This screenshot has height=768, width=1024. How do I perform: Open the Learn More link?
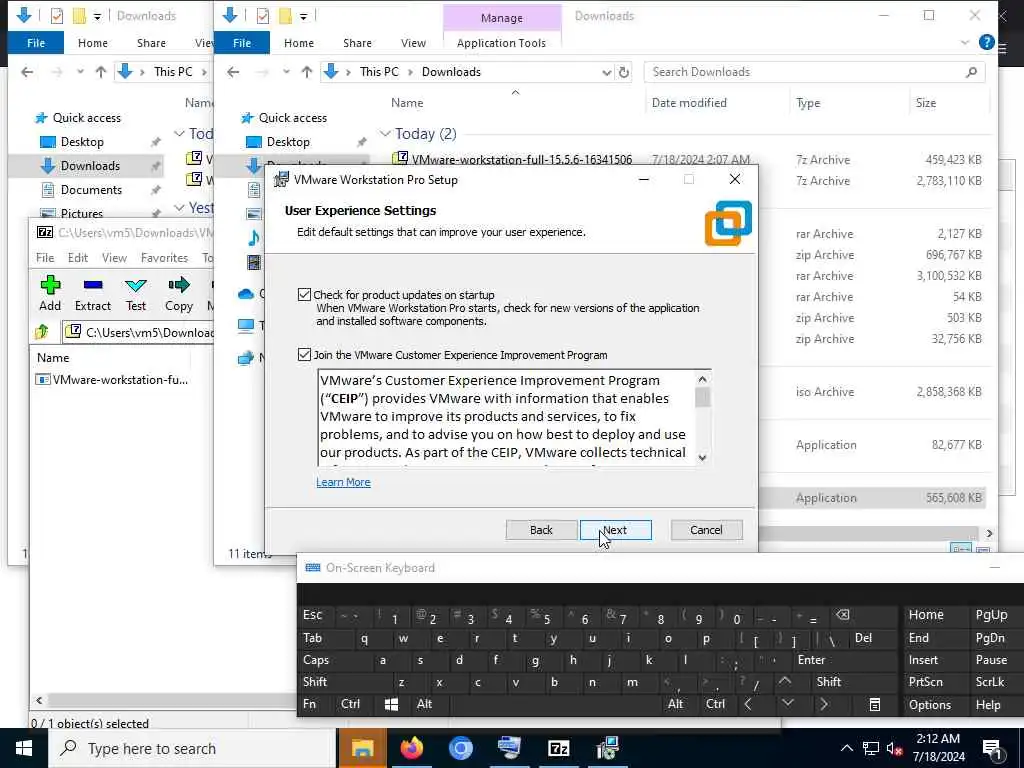pyautogui.click(x=343, y=482)
